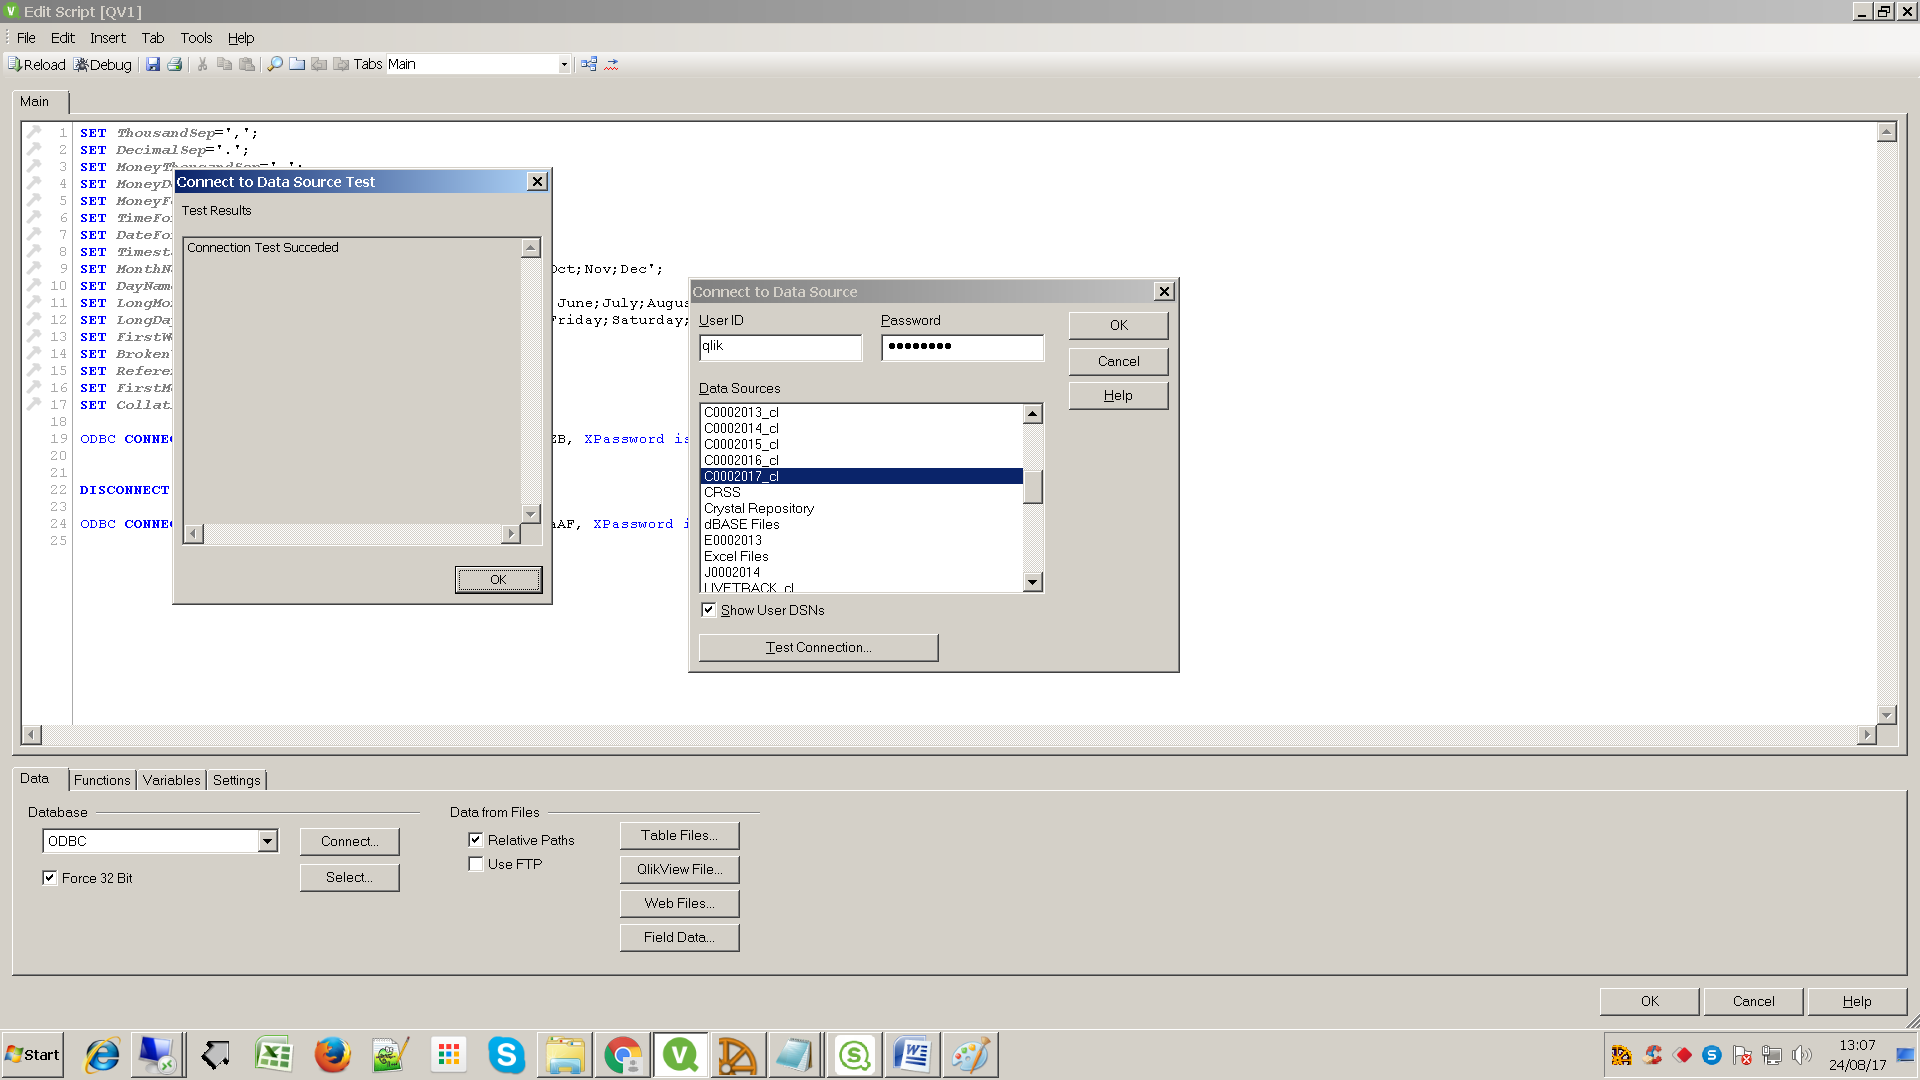Switch to QlikView in the taskbar
Screen dimensions: 1920x1080
680,1055
